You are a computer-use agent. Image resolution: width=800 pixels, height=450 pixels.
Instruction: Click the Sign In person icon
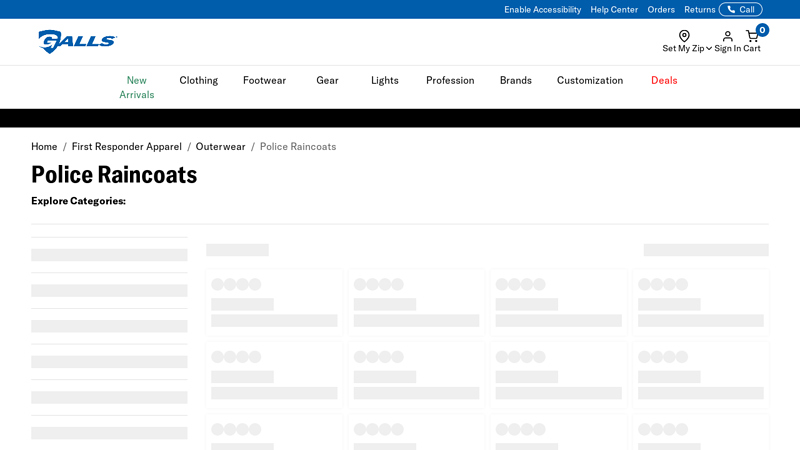[727, 36]
